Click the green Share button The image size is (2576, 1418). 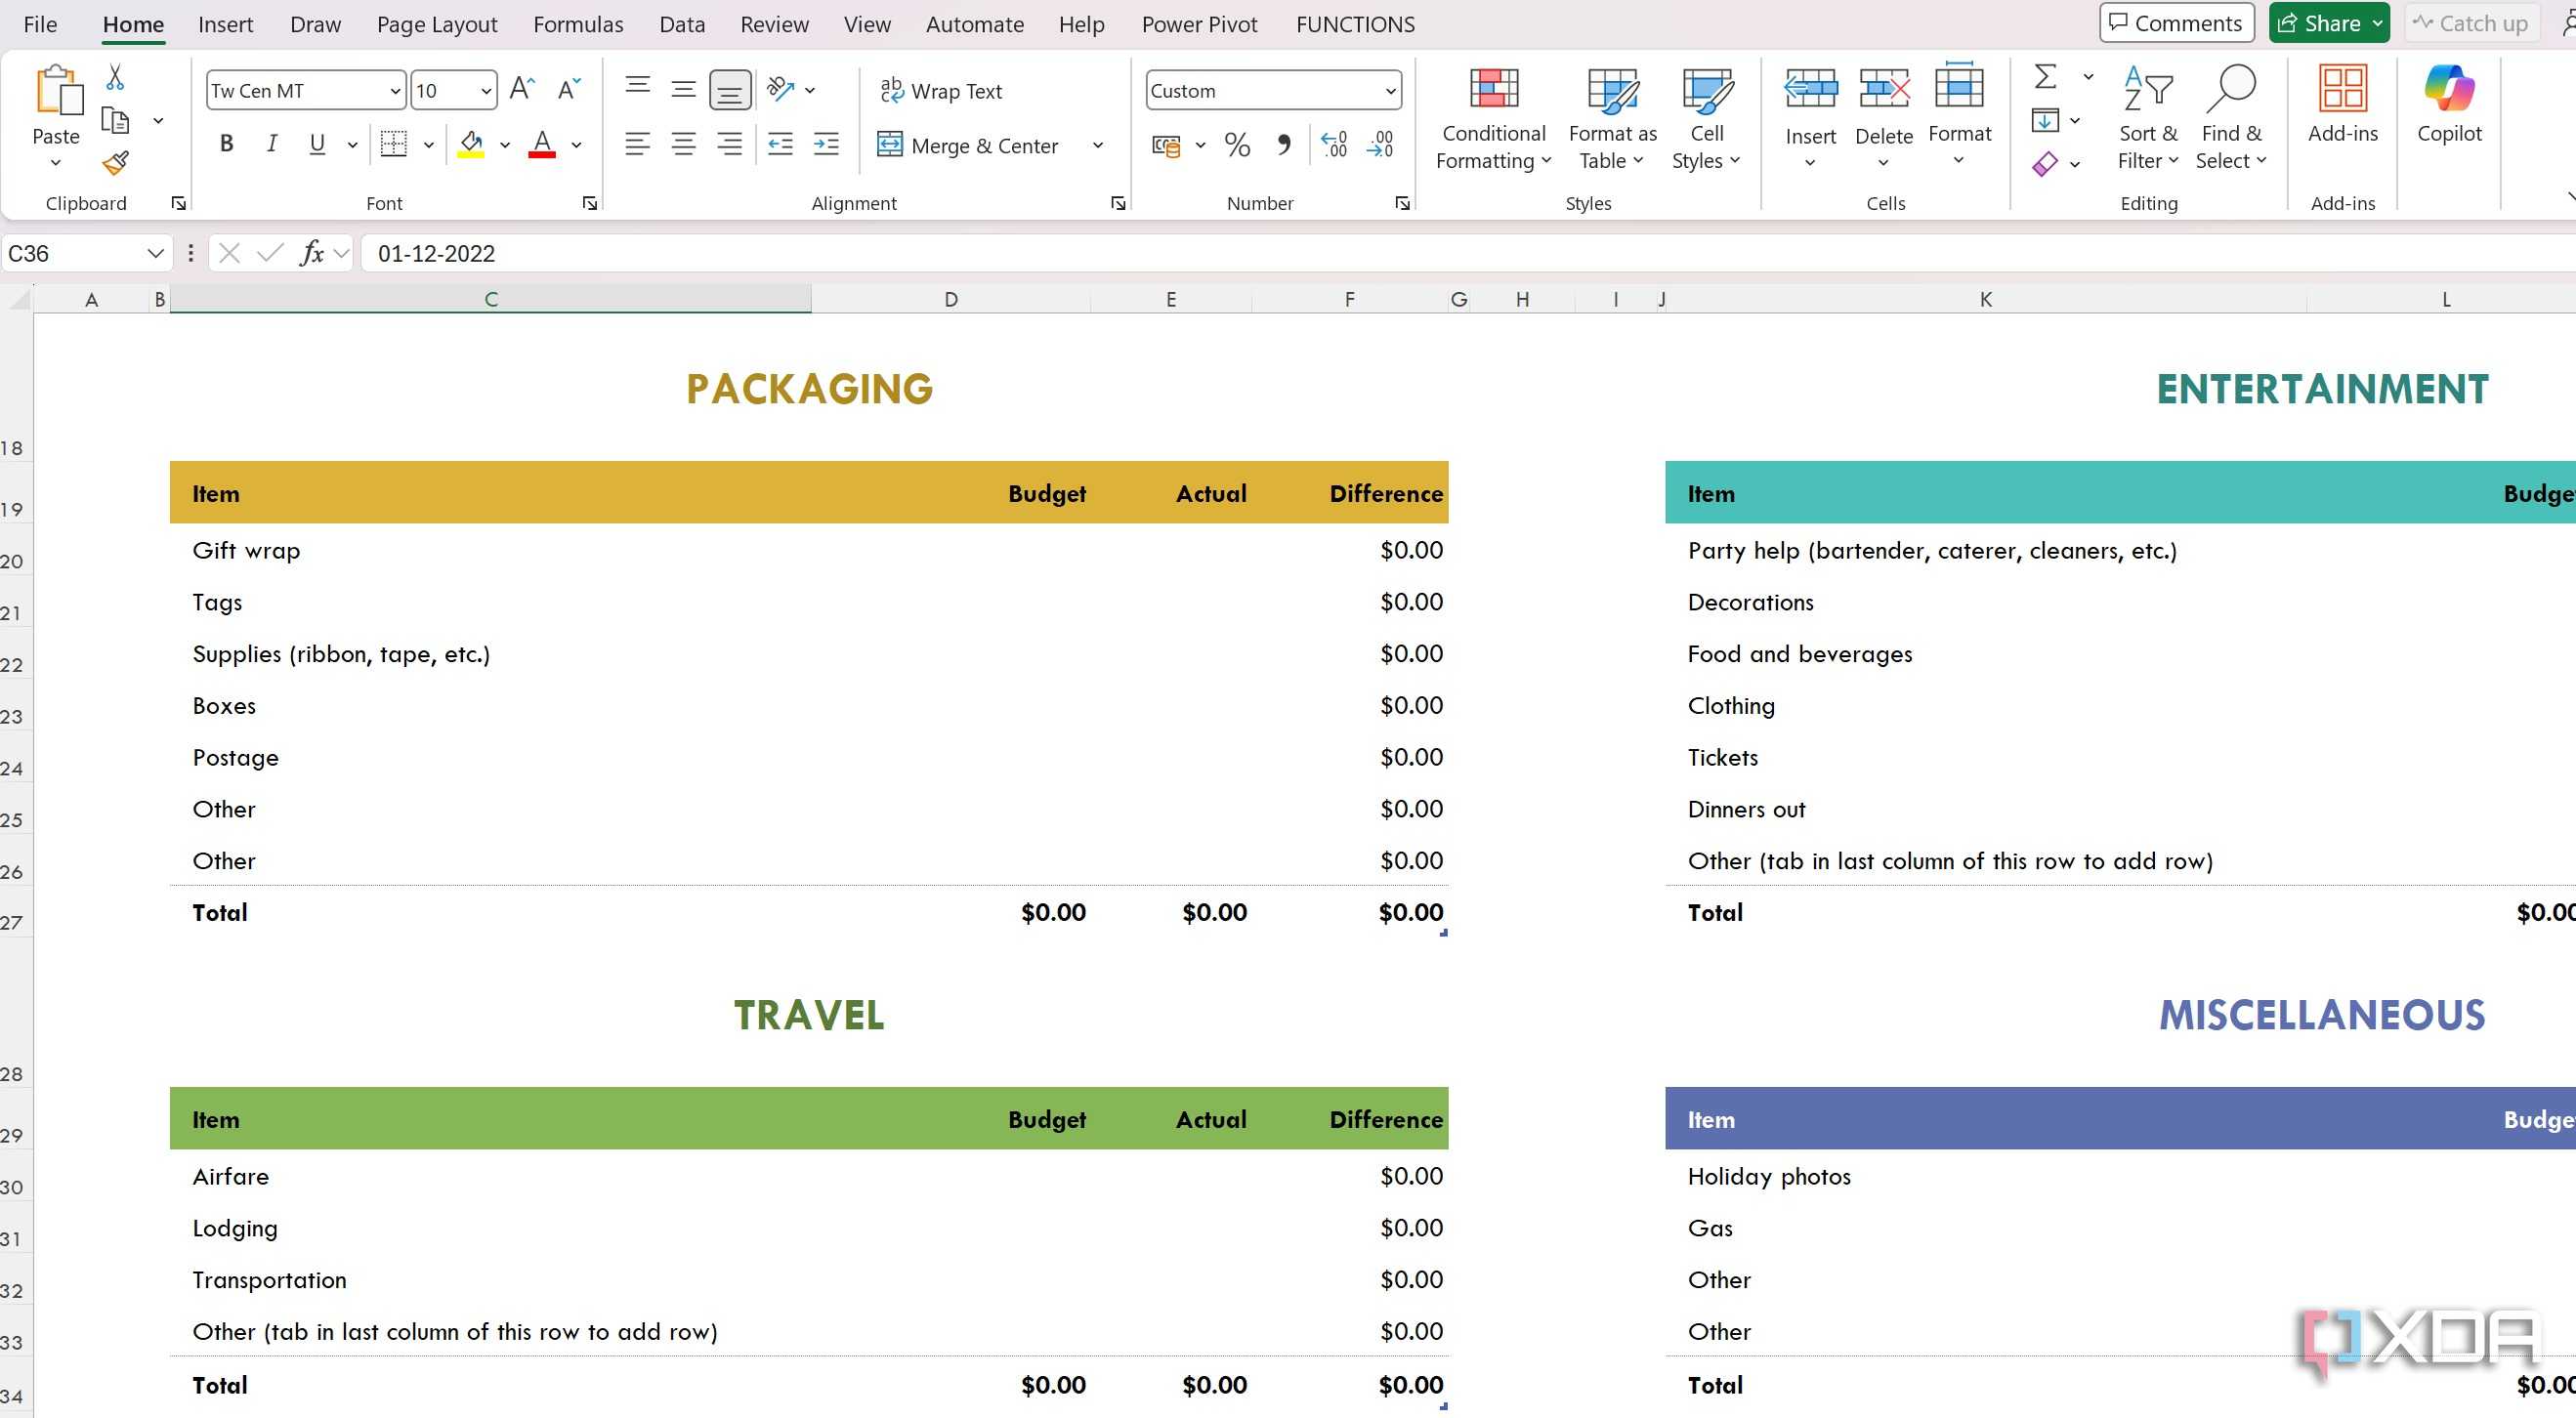tap(2329, 23)
